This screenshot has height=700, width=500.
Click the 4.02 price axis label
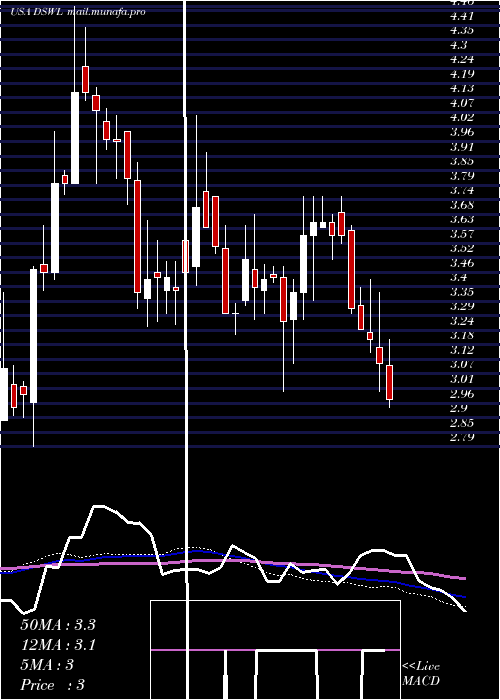point(462,118)
